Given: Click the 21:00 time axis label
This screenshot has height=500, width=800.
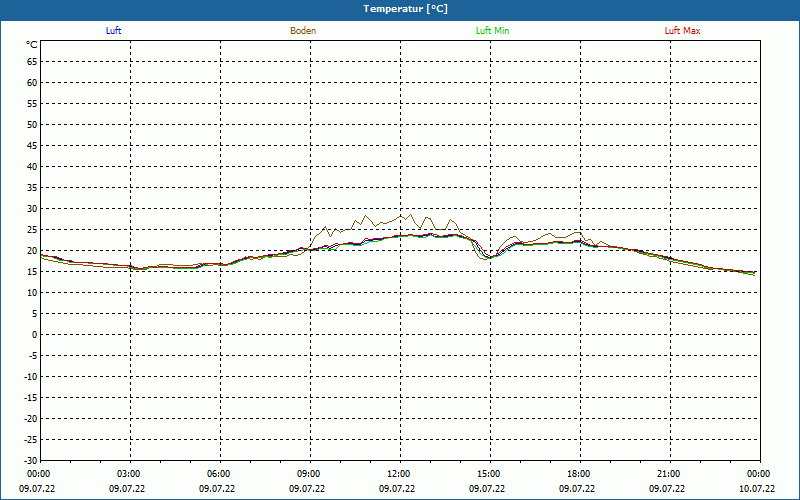Looking at the screenshot, I should 670,474.
